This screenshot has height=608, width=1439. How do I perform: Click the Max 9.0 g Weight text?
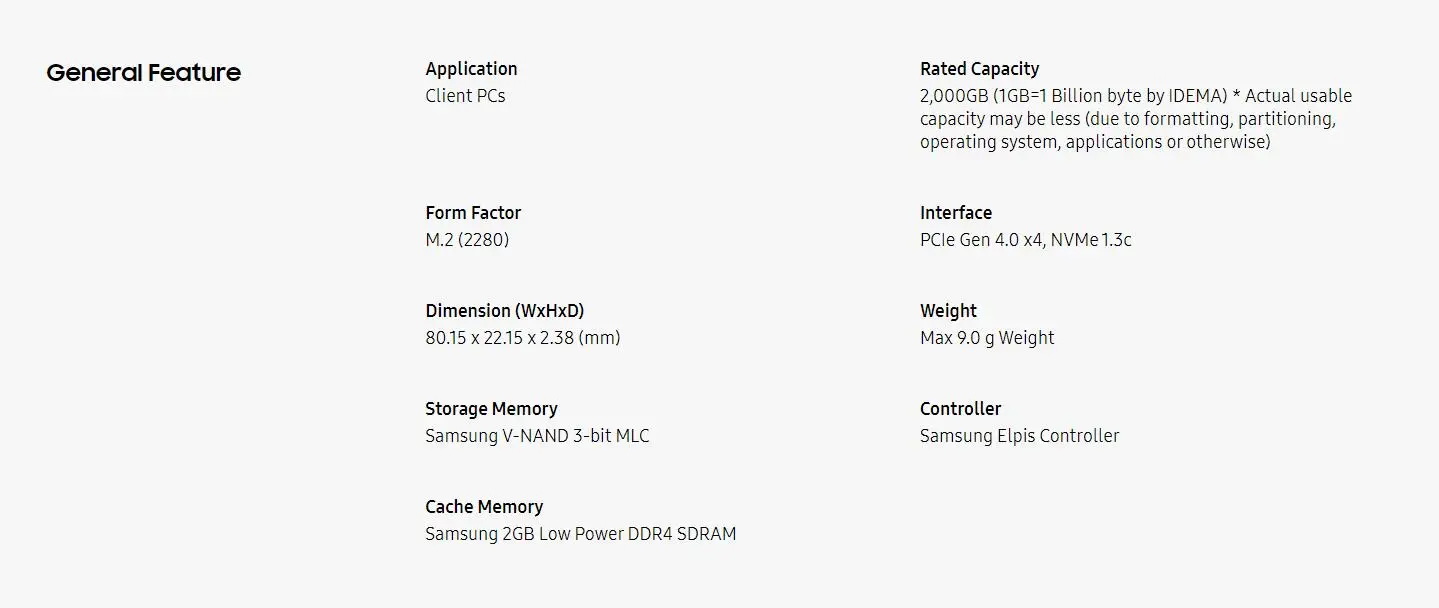click(x=987, y=338)
